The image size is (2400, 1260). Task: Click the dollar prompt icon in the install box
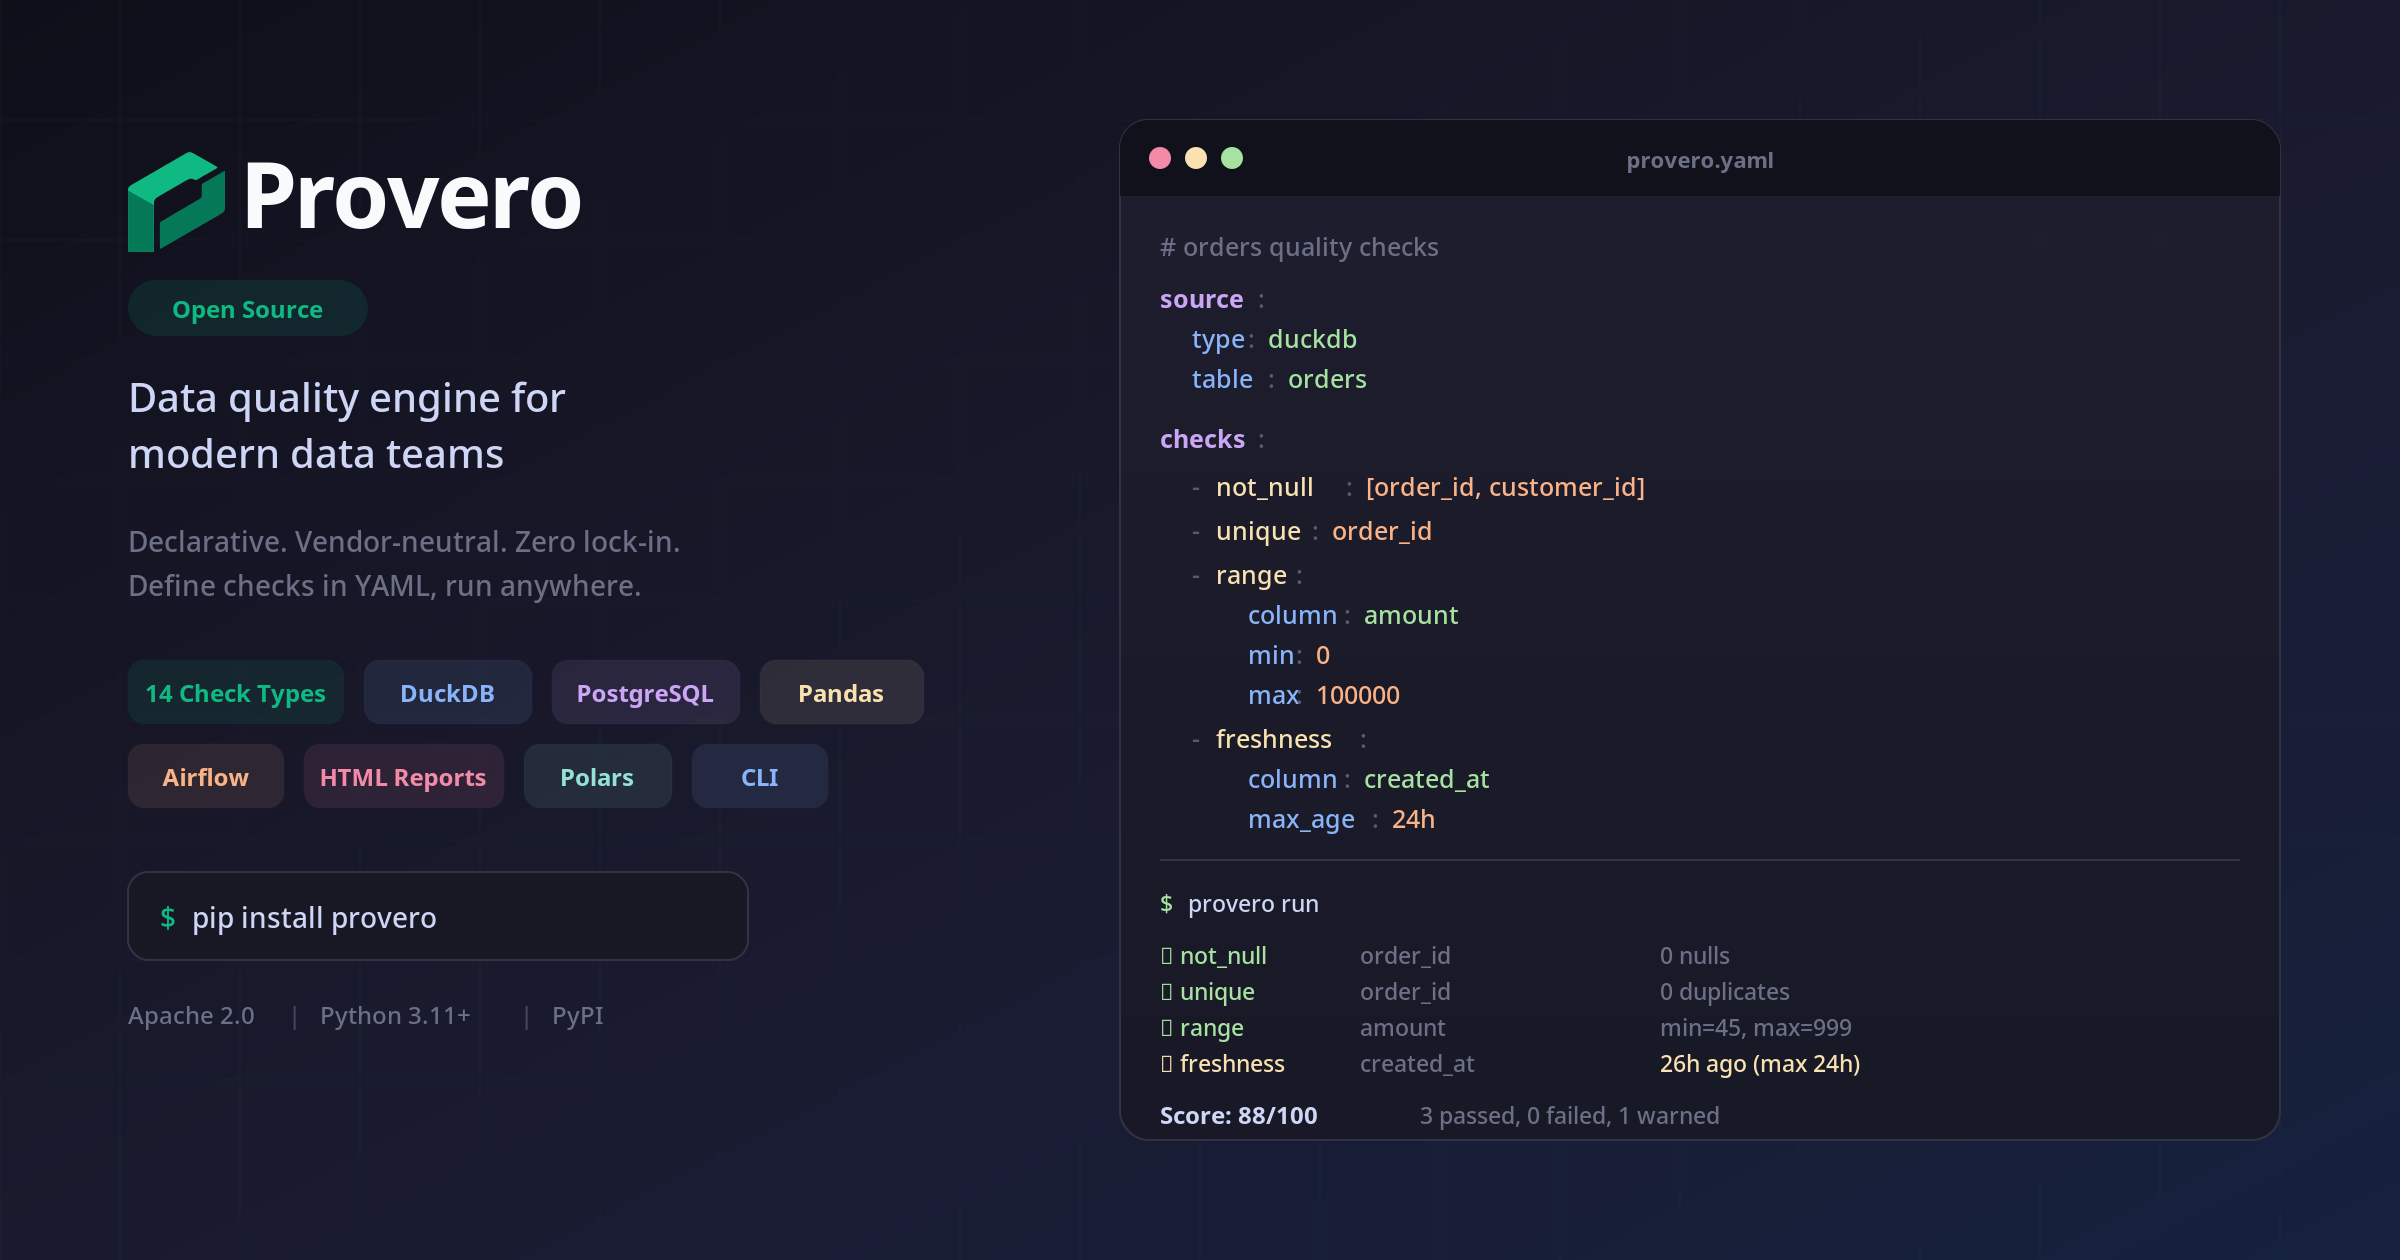click(x=168, y=916)
